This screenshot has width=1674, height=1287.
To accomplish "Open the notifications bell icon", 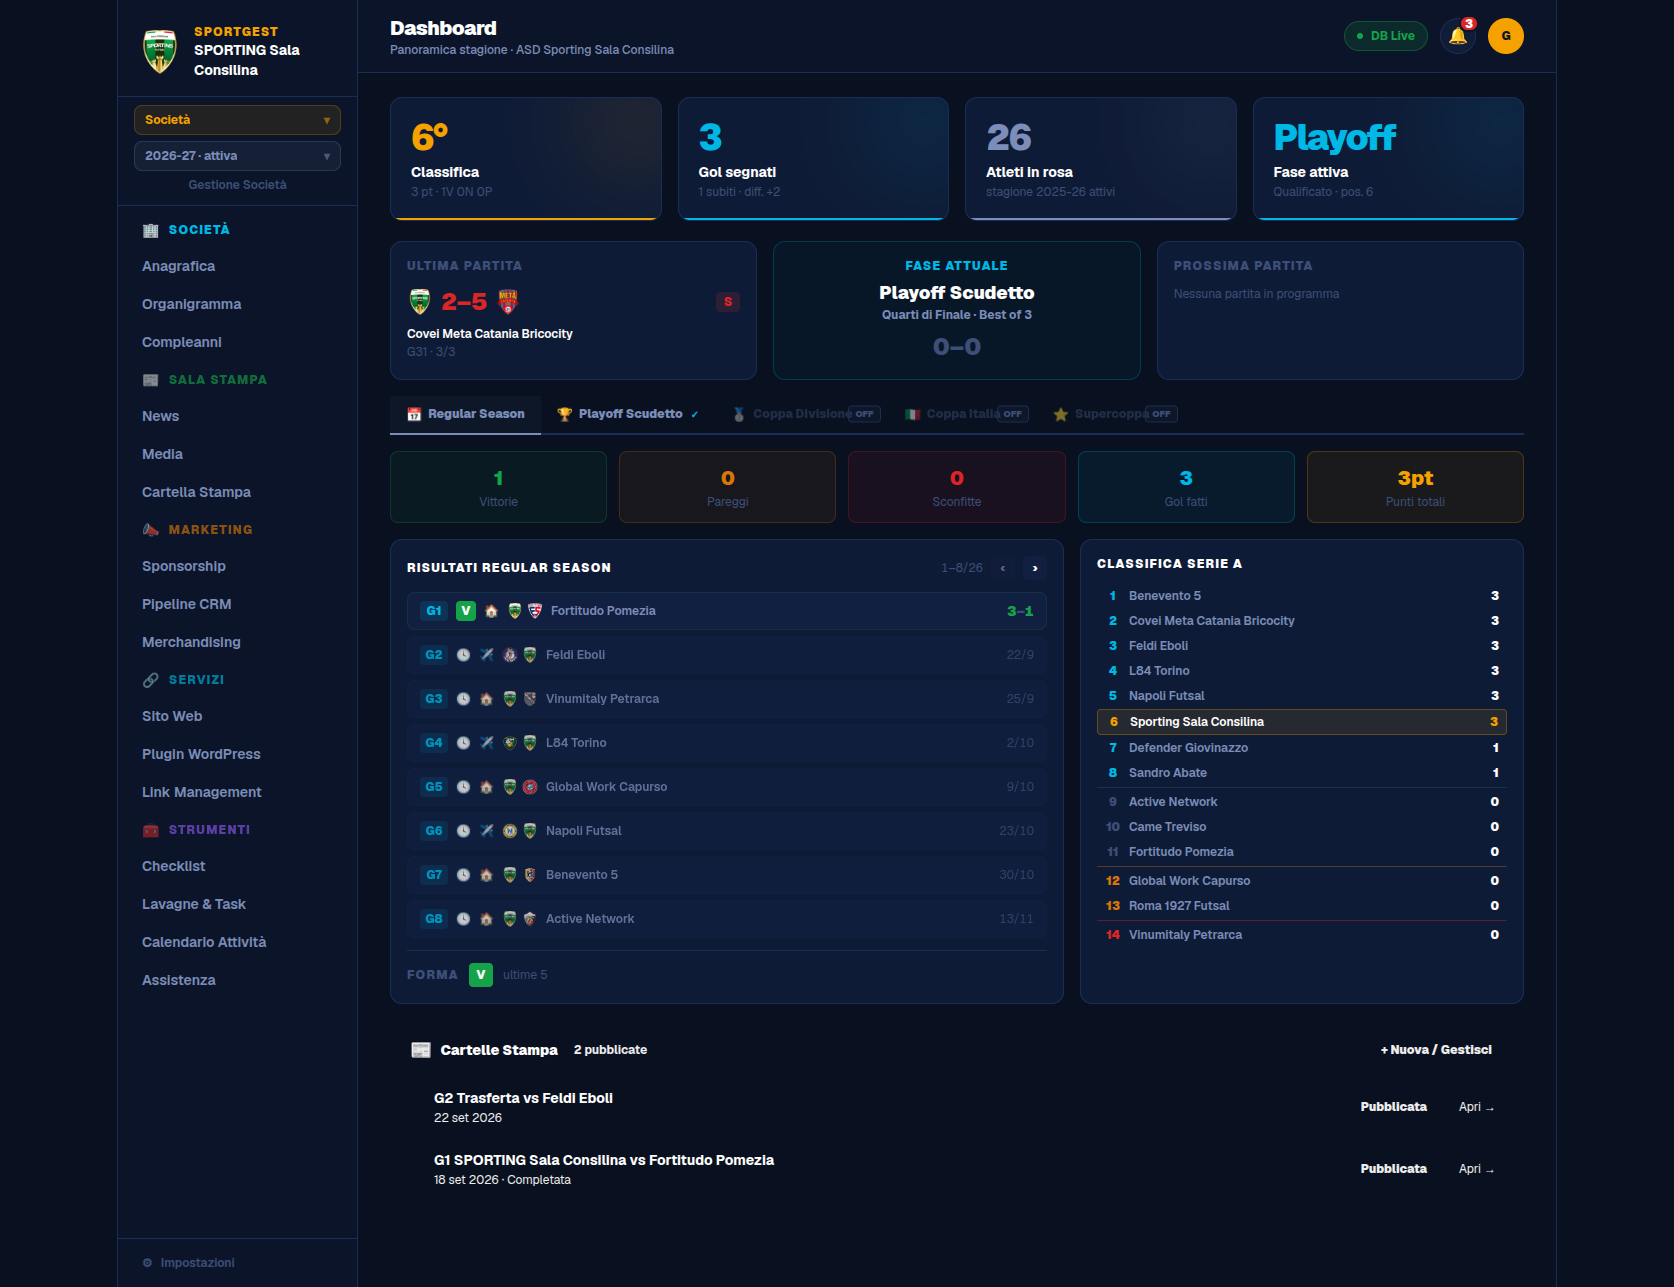I will coord(1457,36).
